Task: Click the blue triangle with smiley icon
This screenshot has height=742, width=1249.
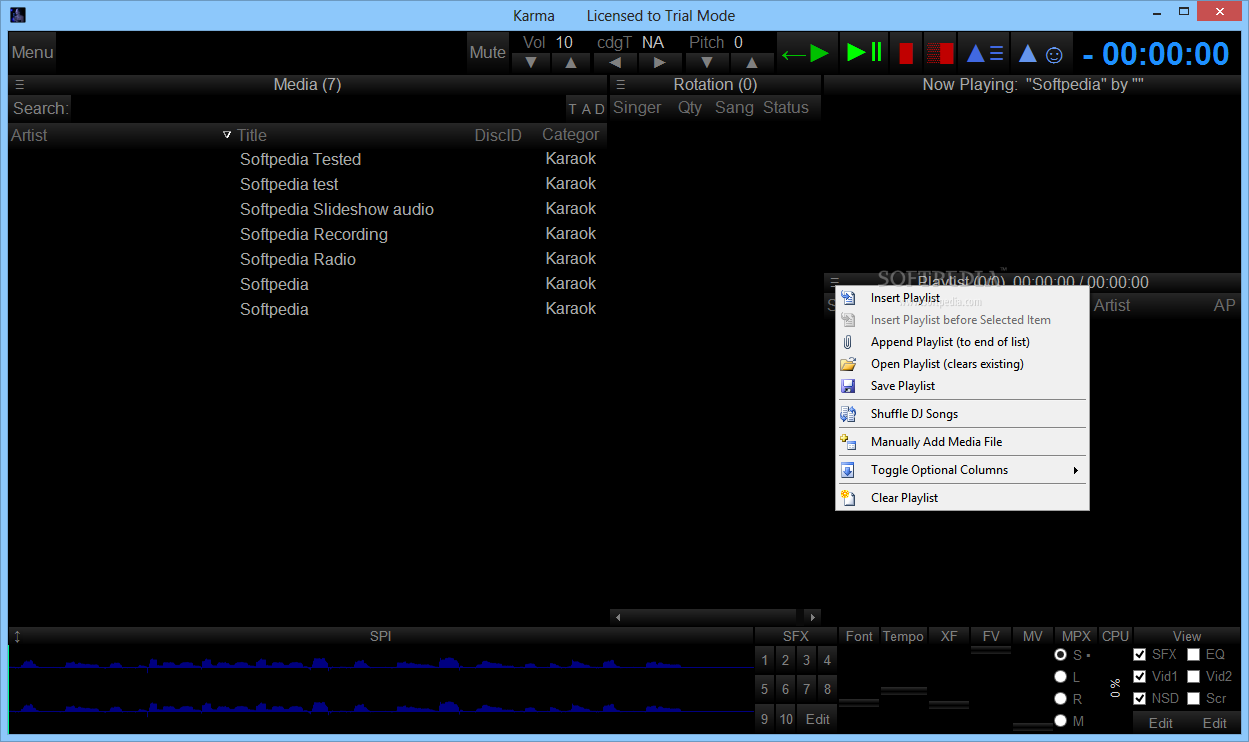Action: pos(1040,53)
